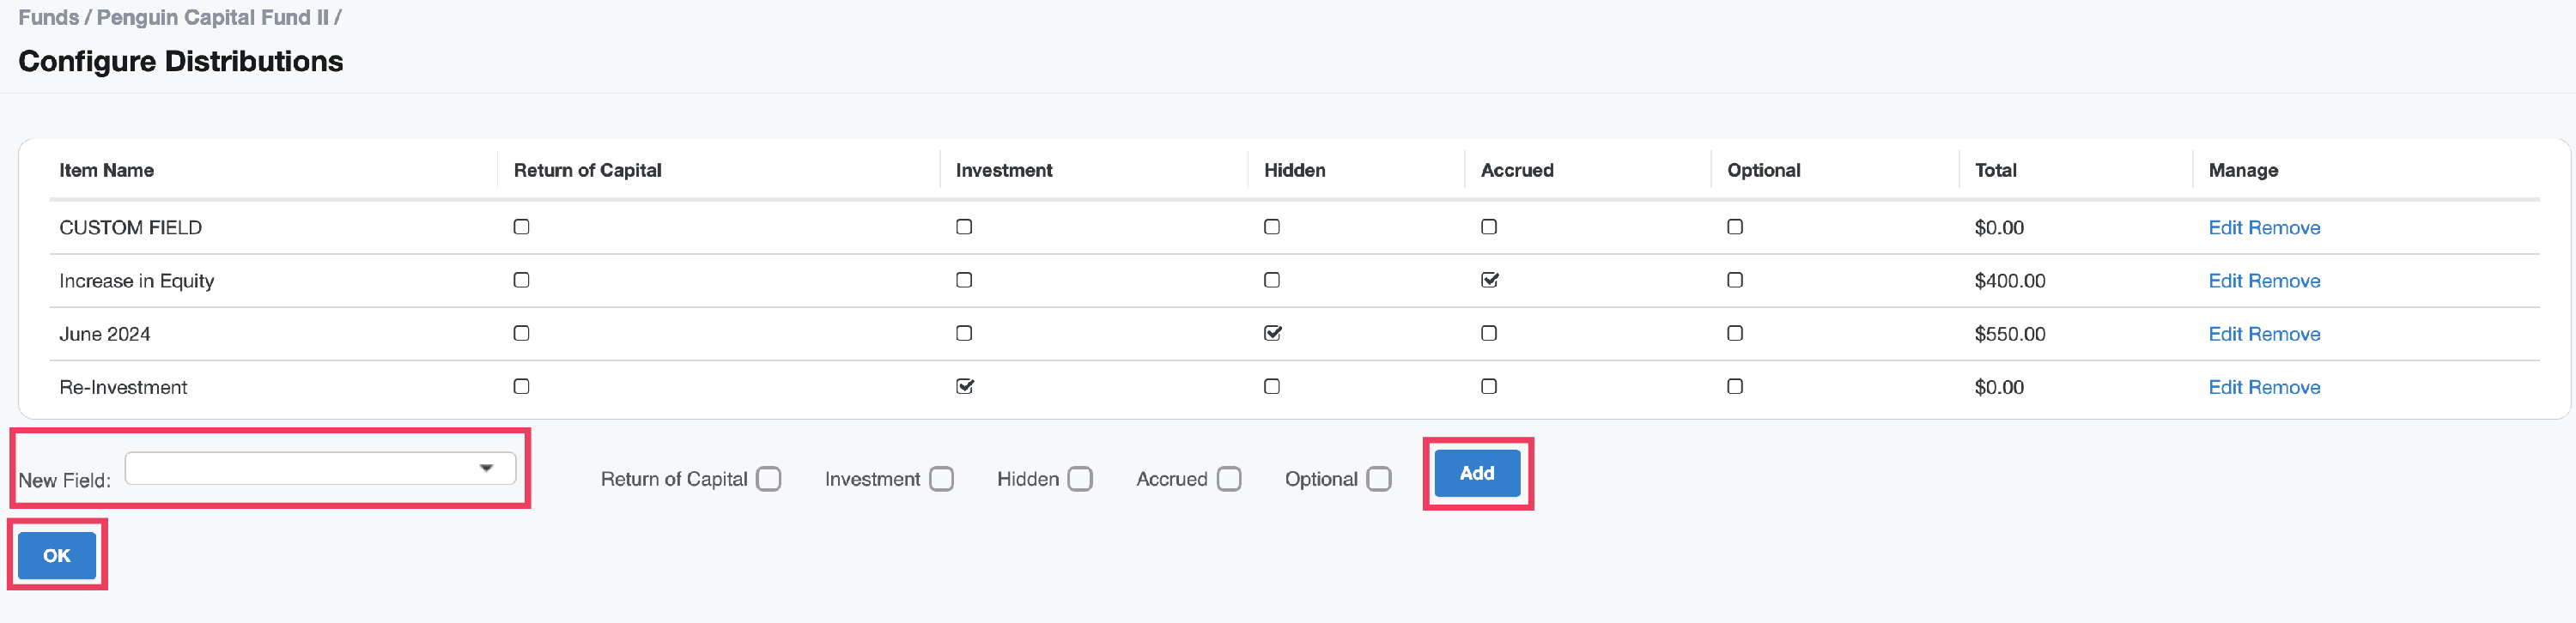Viewport: 2576px width, 623px height.
Task: Check Hidden for Re-Investment row
Action: (x=1272, y=386)
